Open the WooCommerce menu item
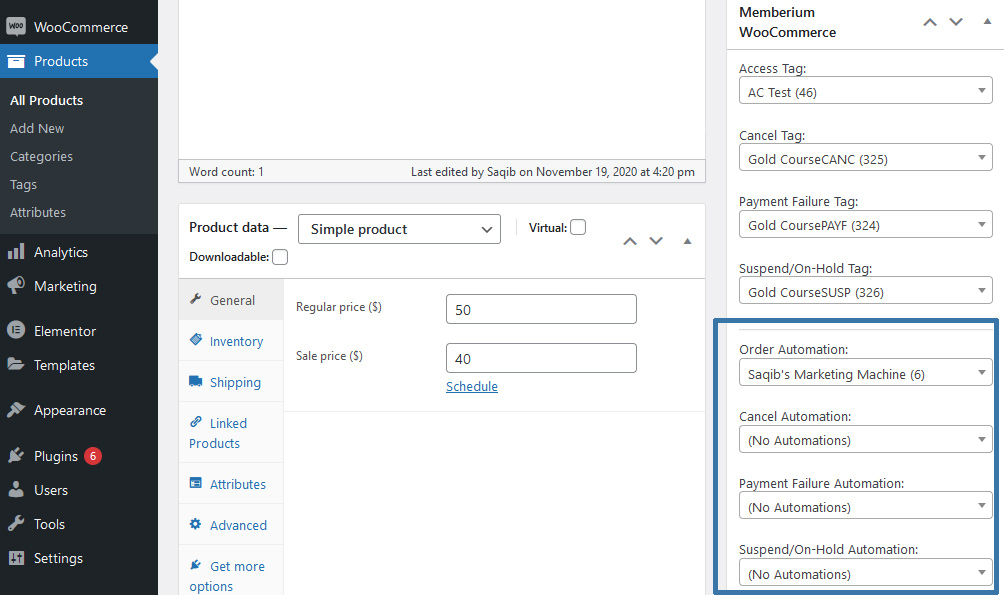 [79, 27]
